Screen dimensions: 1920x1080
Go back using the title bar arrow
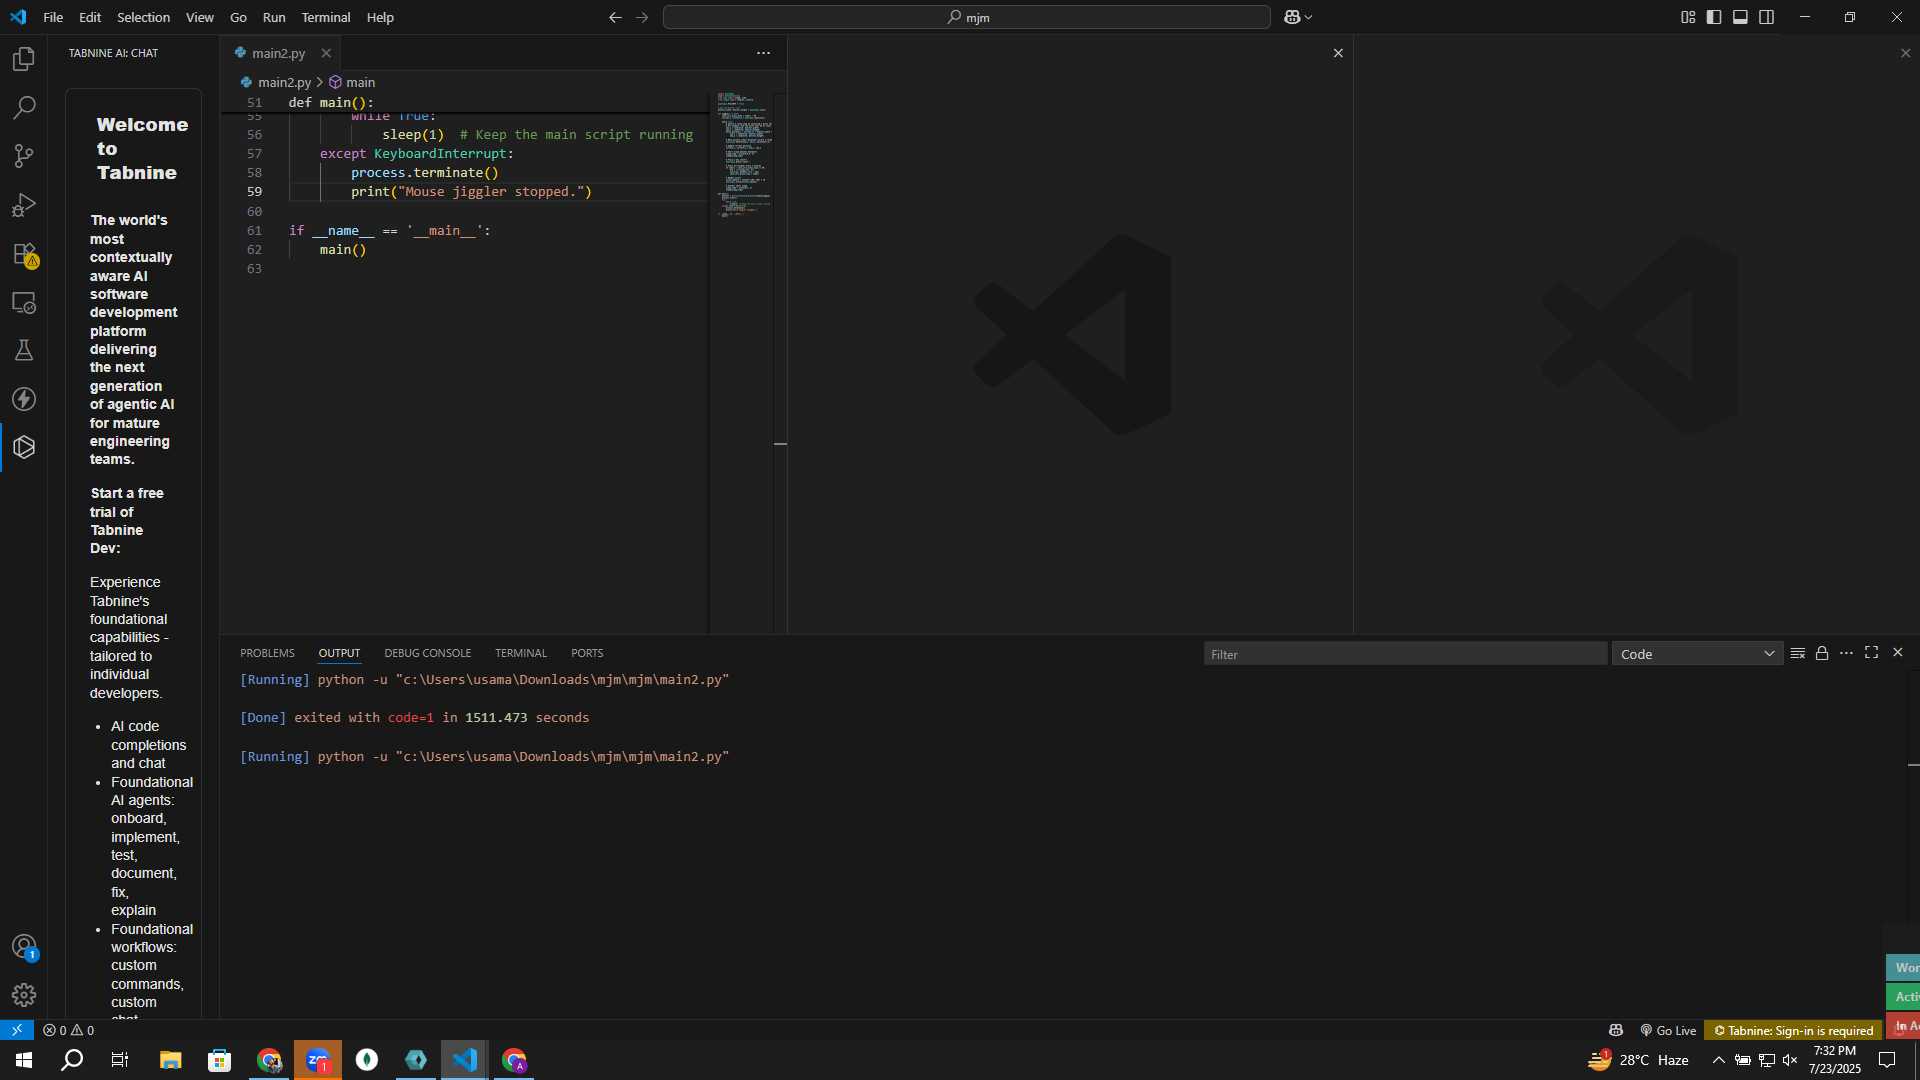click(x=615, y=17)
